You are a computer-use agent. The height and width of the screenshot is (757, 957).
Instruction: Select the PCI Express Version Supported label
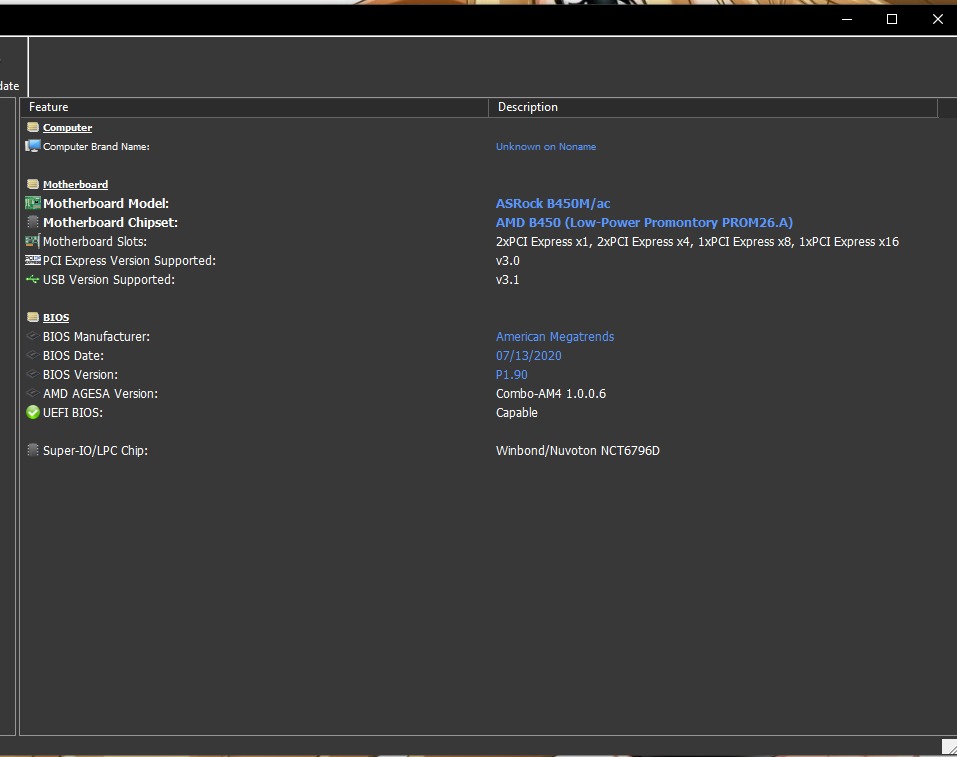[x=129, y=261]
